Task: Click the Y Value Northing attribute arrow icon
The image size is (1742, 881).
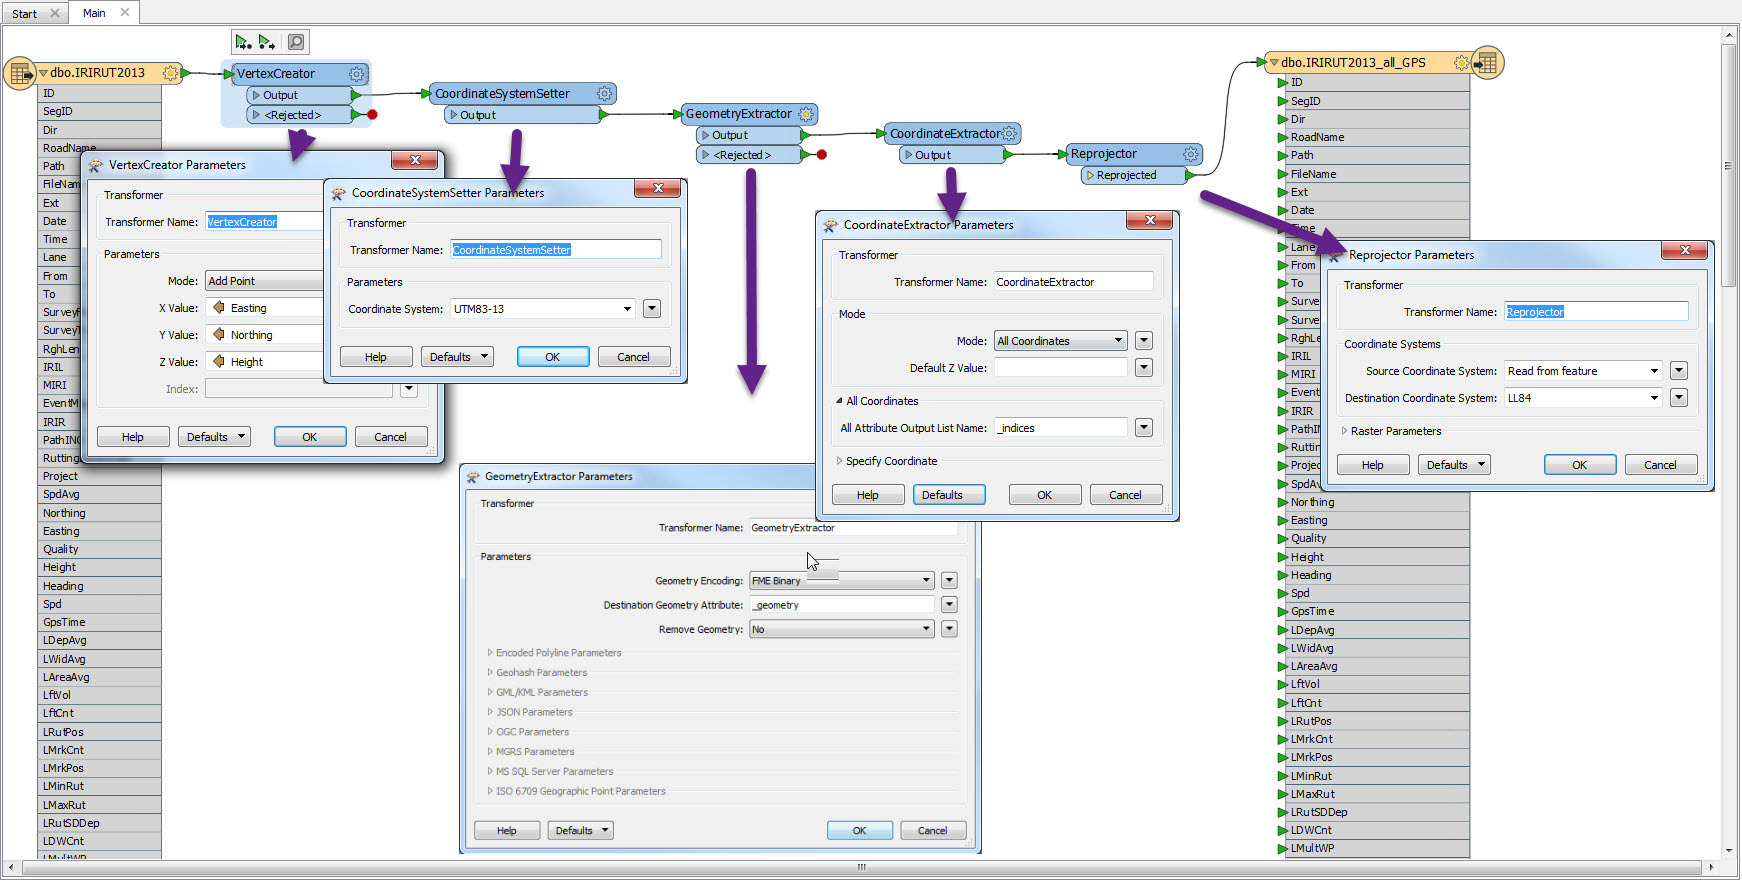Action: [218, 335]
